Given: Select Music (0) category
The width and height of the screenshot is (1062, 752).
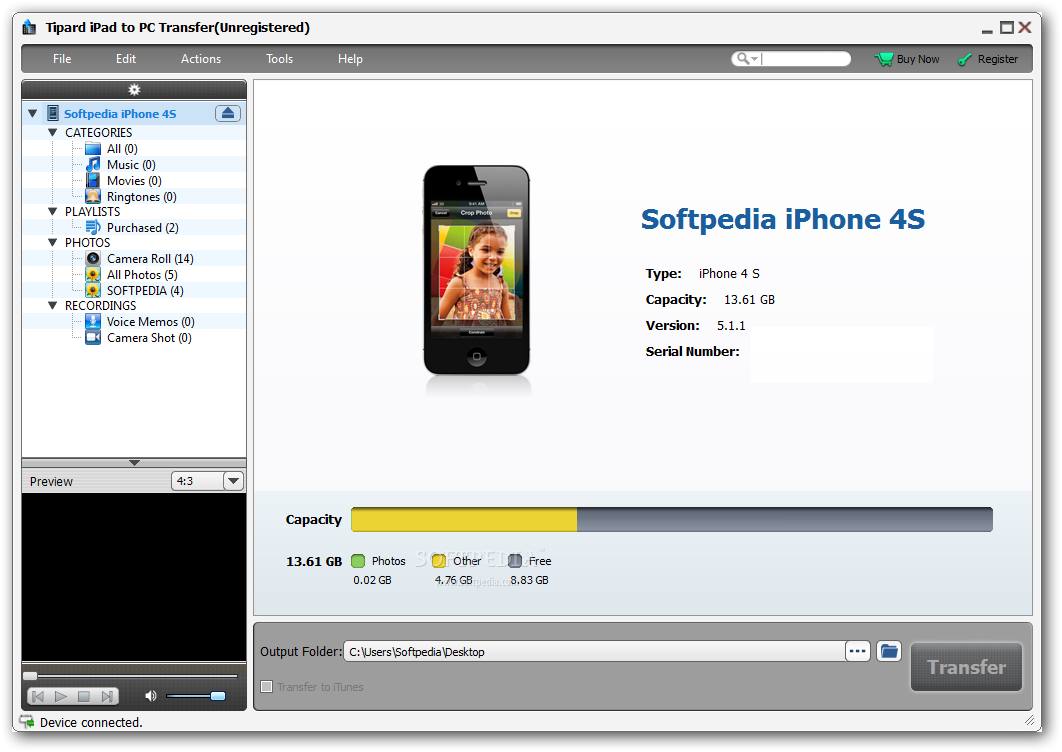Looking at the screenshot, I should (131, 165).
